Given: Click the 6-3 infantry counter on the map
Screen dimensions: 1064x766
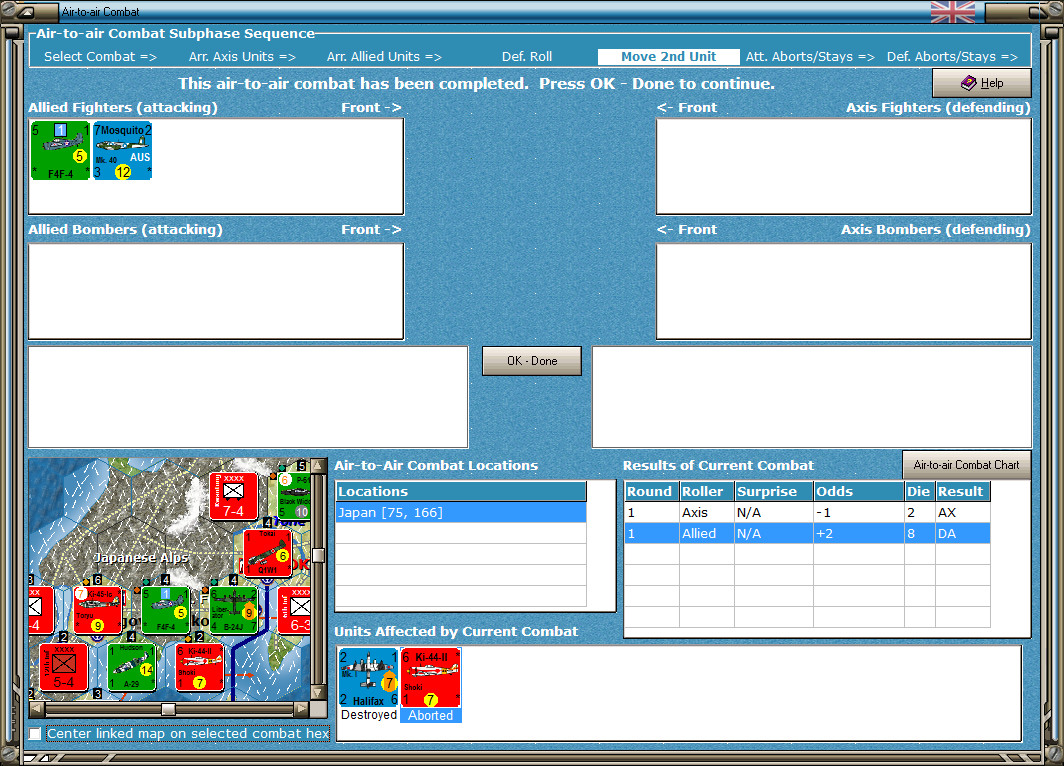Looking at the screenshot, I should pos(295,610).
